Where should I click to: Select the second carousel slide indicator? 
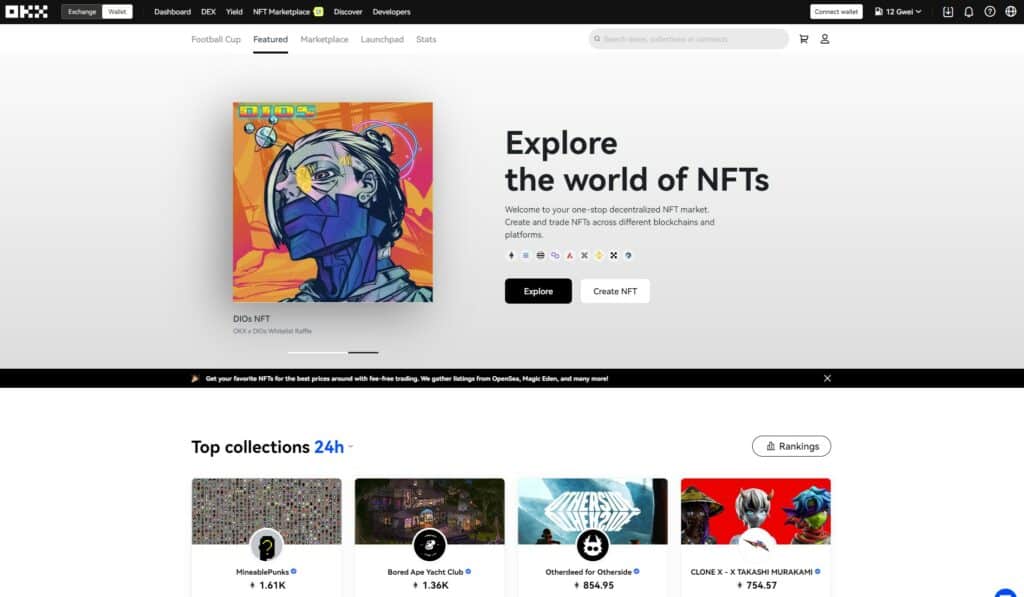pyautogui.click(x=363, y=352)
